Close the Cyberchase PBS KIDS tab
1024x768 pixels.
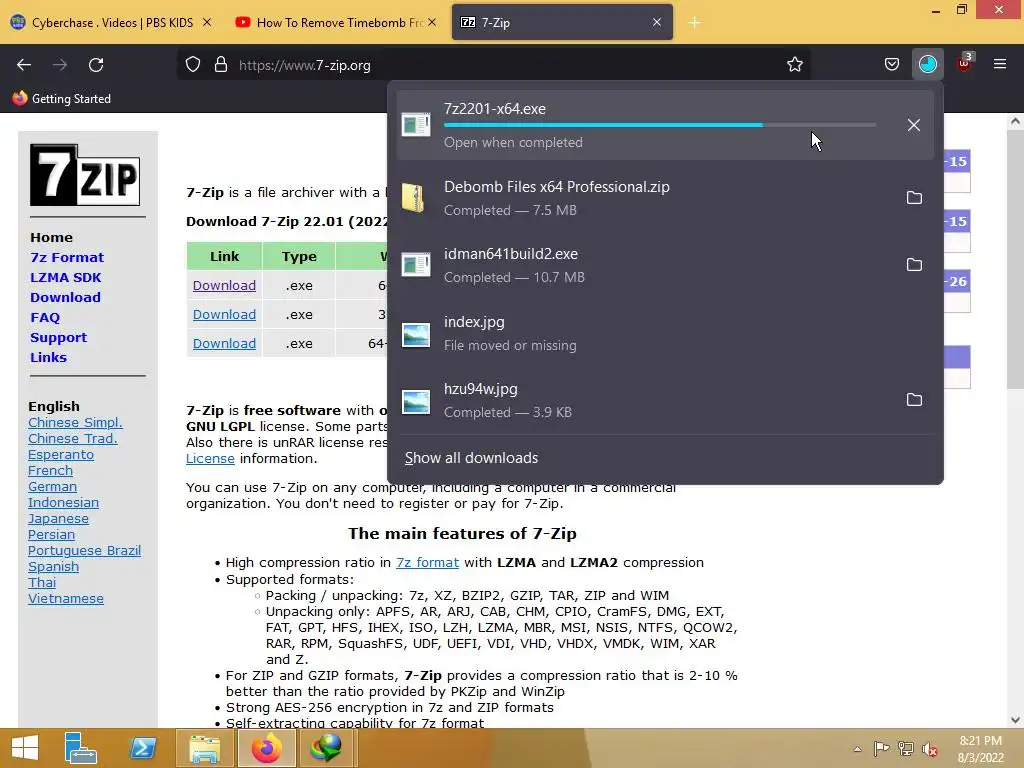pos(207,22)
